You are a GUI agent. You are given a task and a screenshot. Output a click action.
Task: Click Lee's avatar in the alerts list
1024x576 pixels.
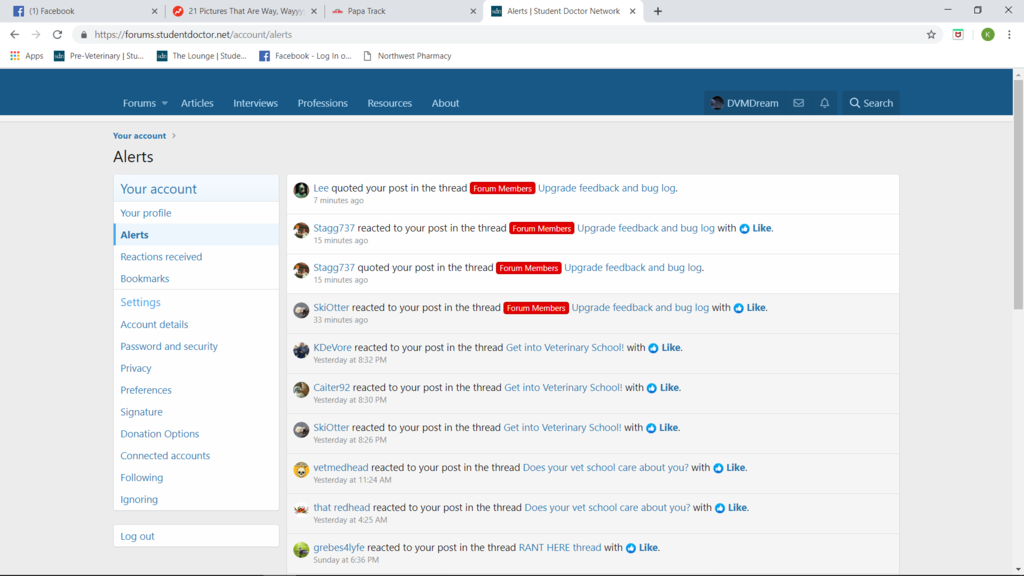[301, 190]
